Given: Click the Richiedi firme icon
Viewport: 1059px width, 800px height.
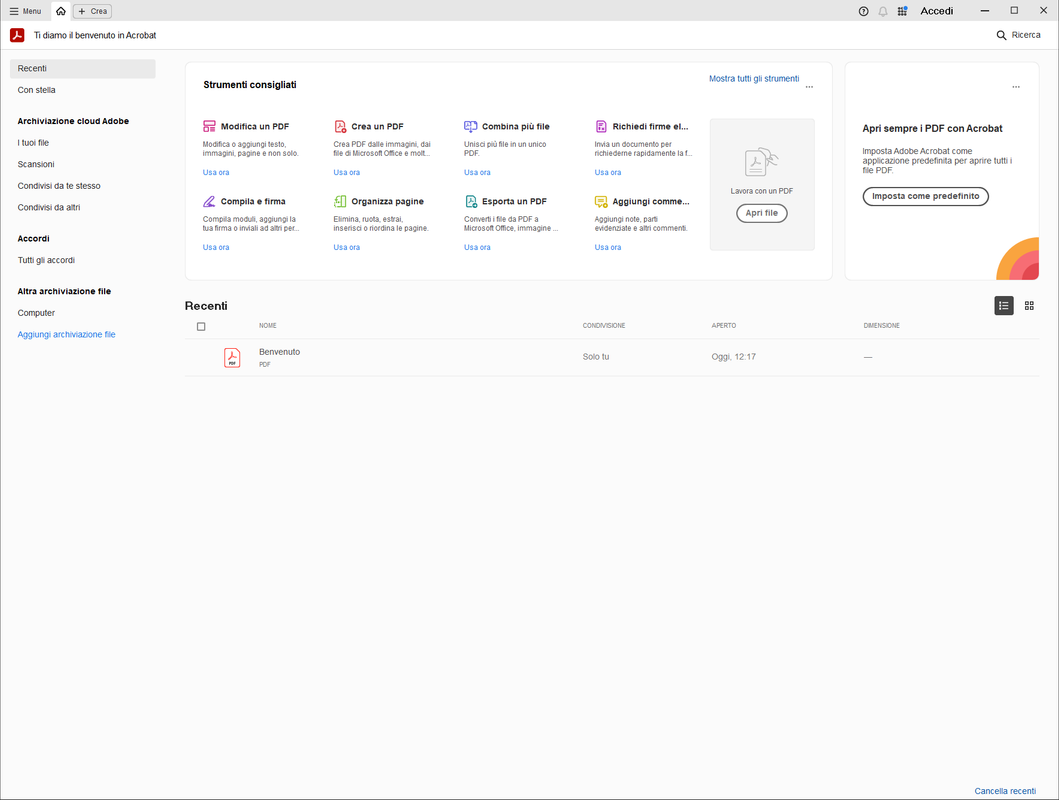Looking at the screenshot, I should 601,126.
